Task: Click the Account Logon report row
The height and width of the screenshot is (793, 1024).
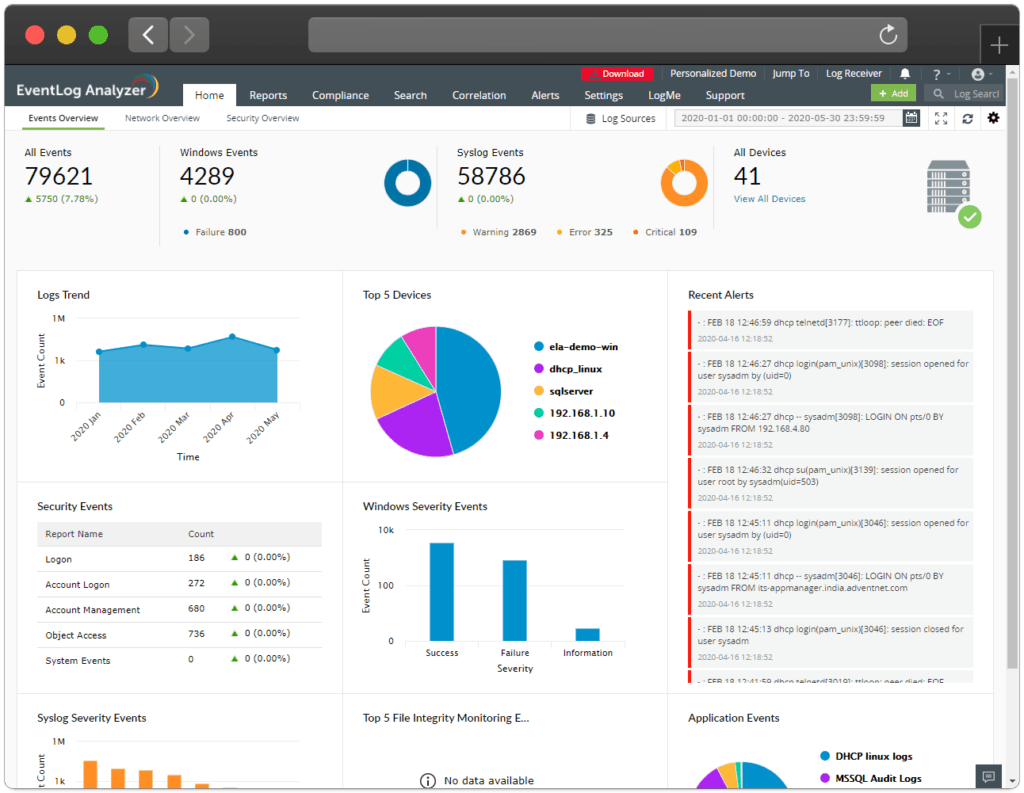Action: (x=180, y=584)
